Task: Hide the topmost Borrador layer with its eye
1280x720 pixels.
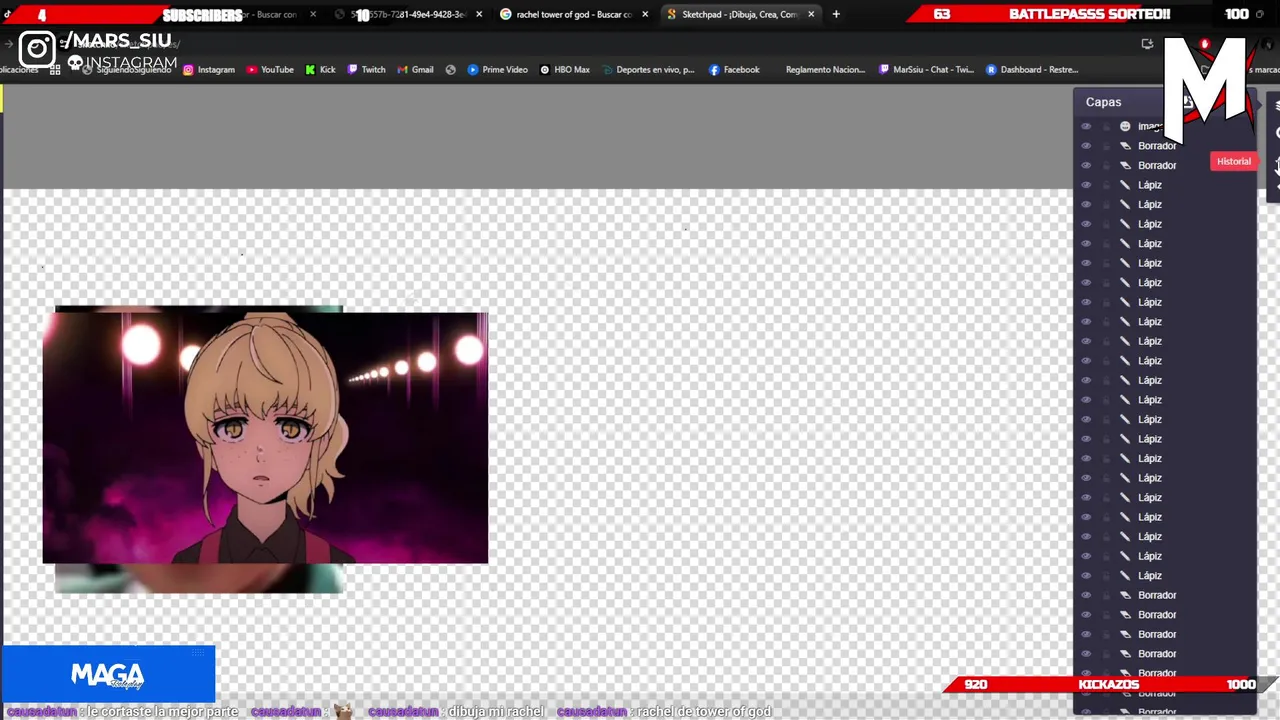Action: pos(1086,146)
